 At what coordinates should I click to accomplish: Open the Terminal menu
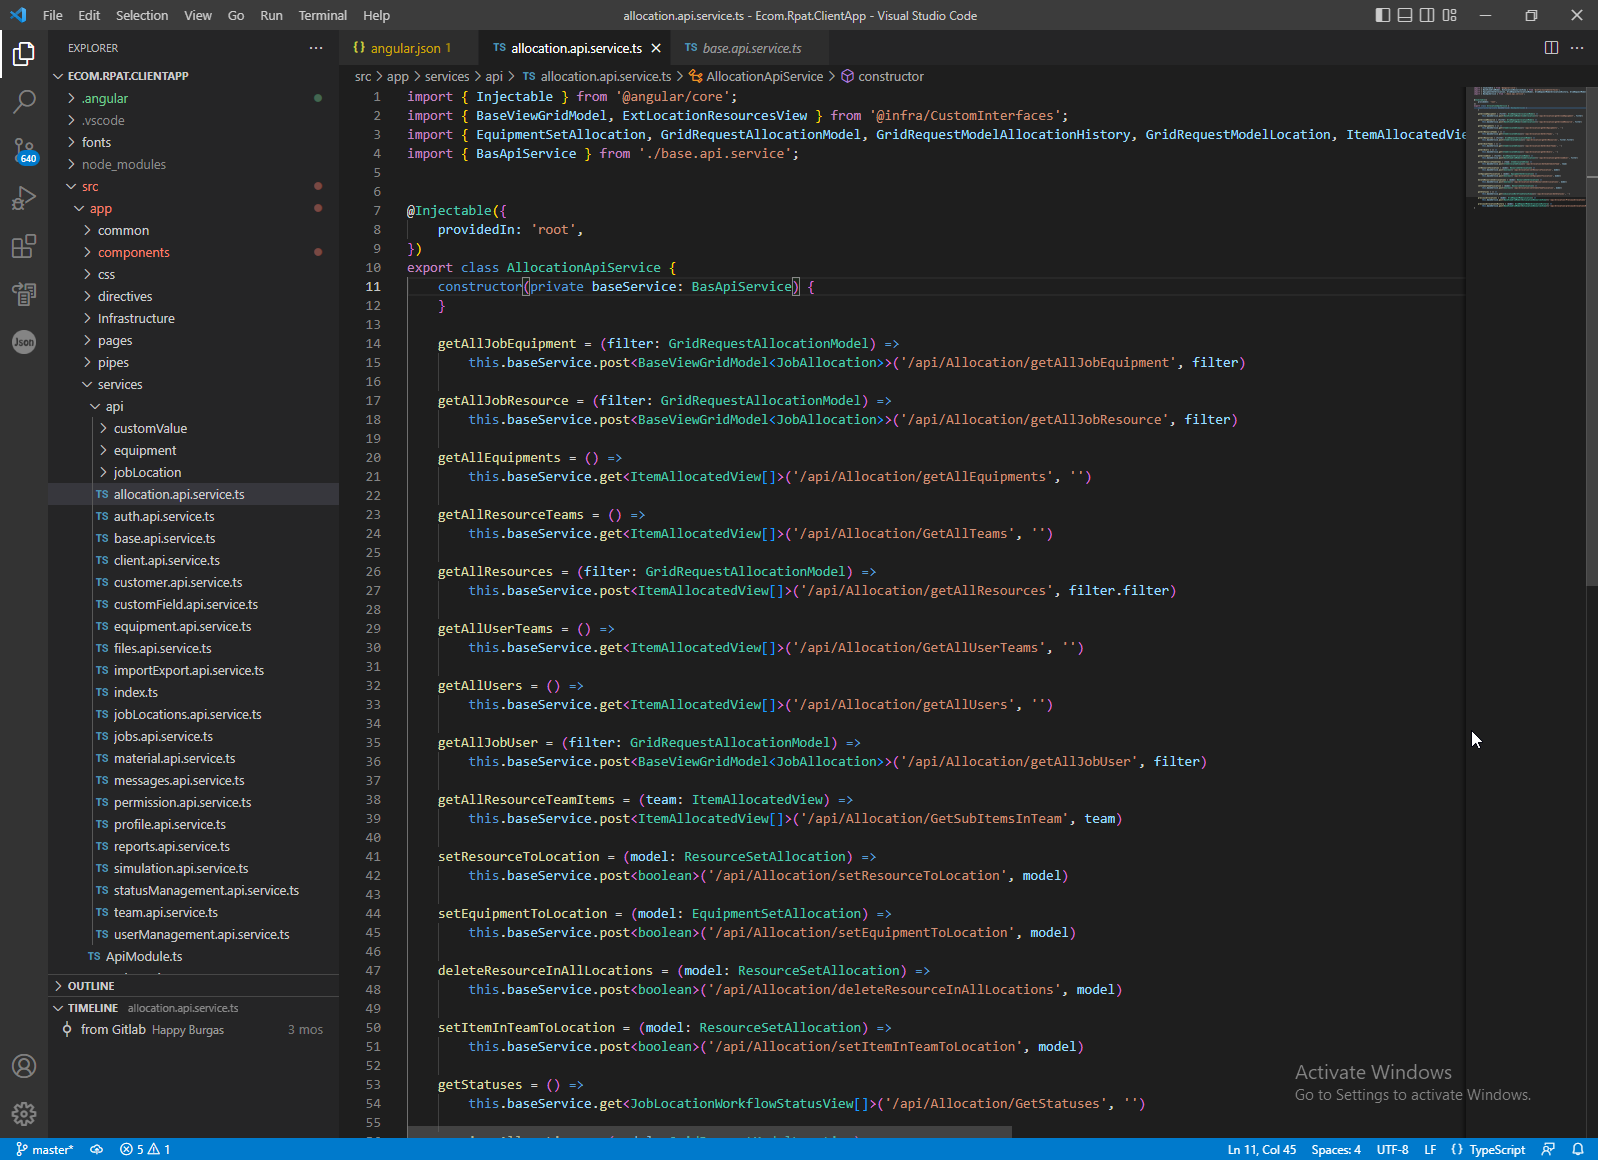pos(322,15)
